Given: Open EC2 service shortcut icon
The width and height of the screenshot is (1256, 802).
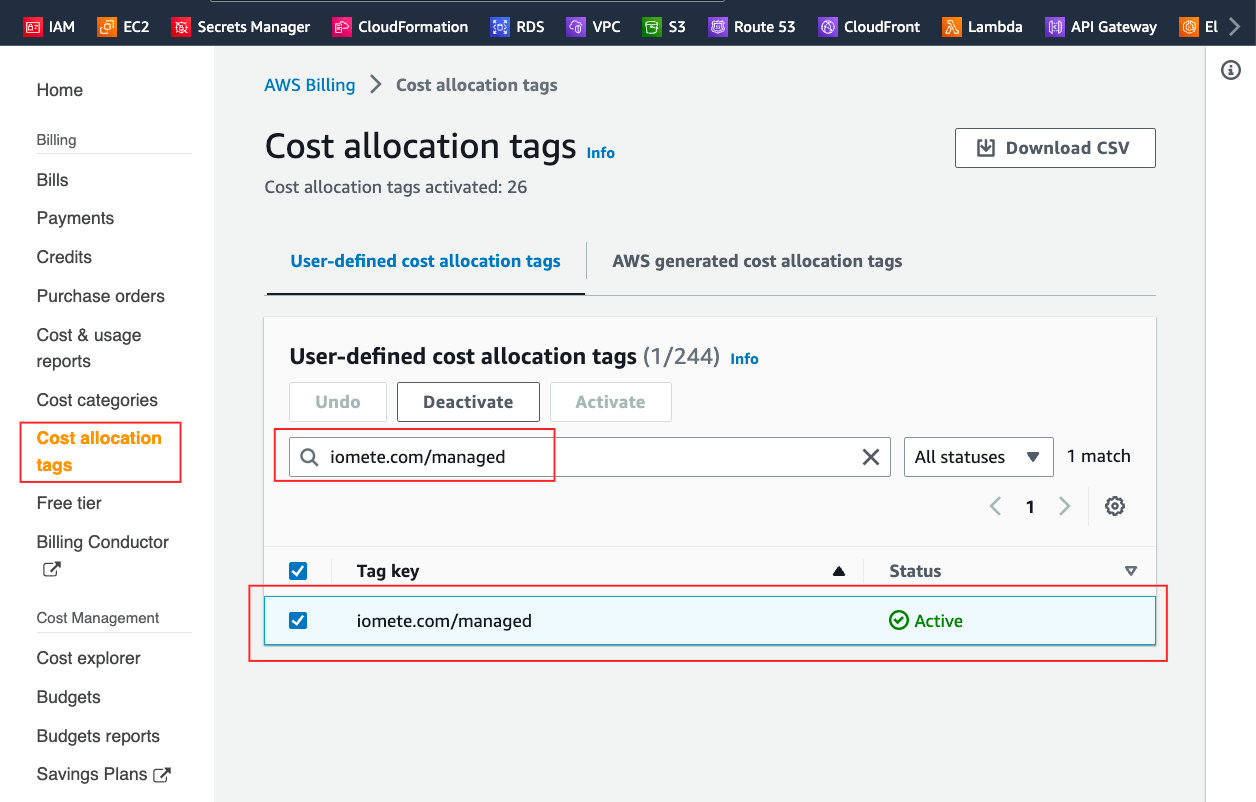Looking at the screenshot, I should [107, 27].
